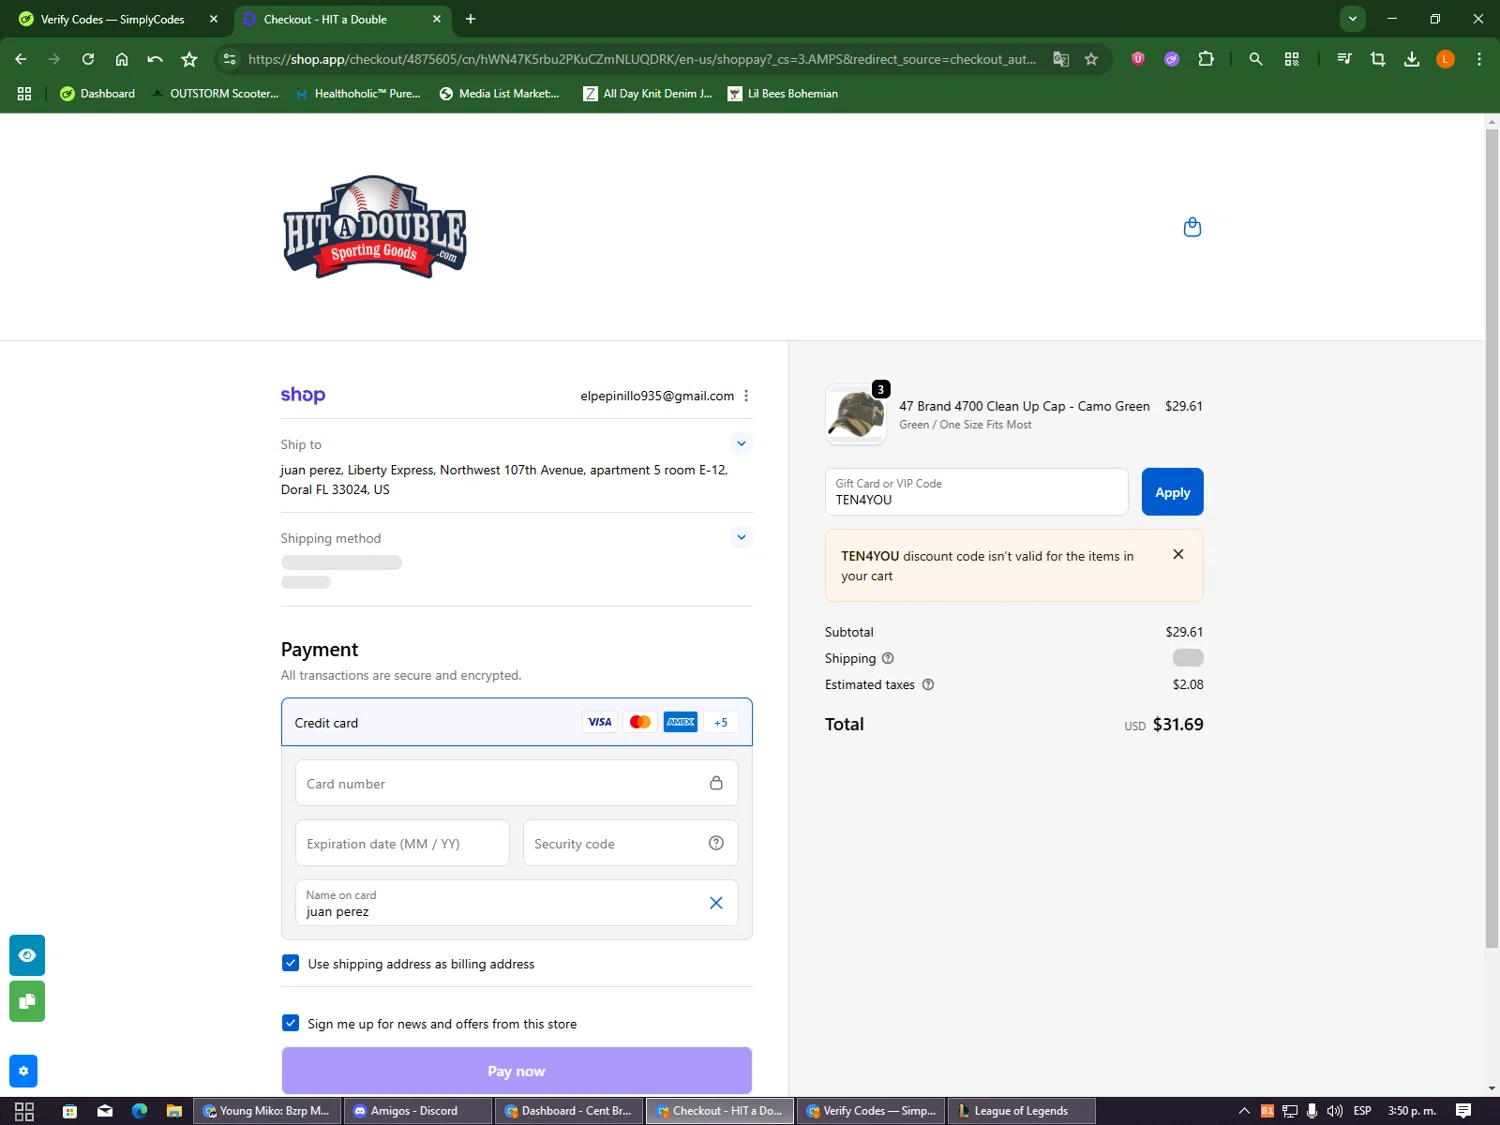Dismiss the TEN4YOU invalid code message
Viewport: 1500px width, 1125px height.
(1178, 554)
